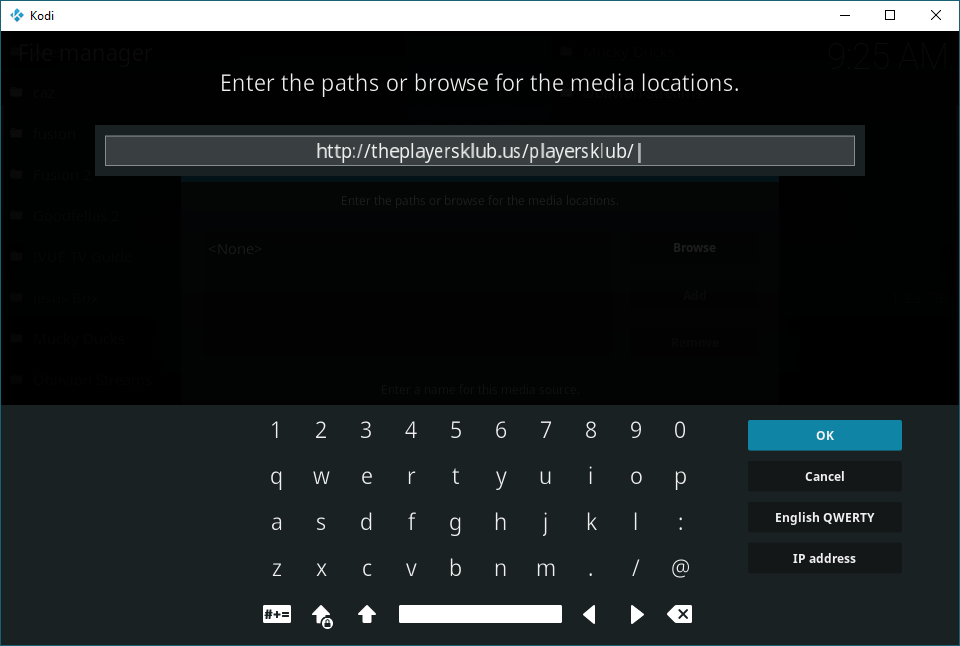Move cursor right with arrow key

636,614
